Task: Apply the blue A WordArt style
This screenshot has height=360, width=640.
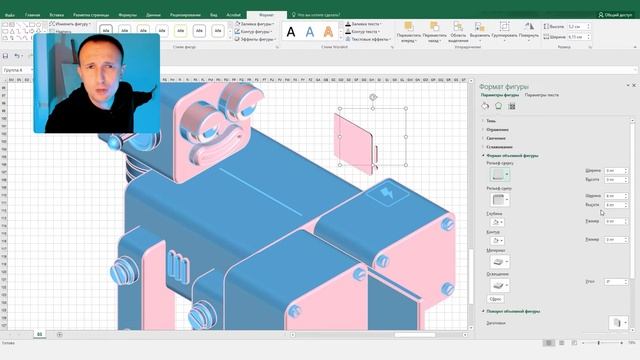Action: 310,31
